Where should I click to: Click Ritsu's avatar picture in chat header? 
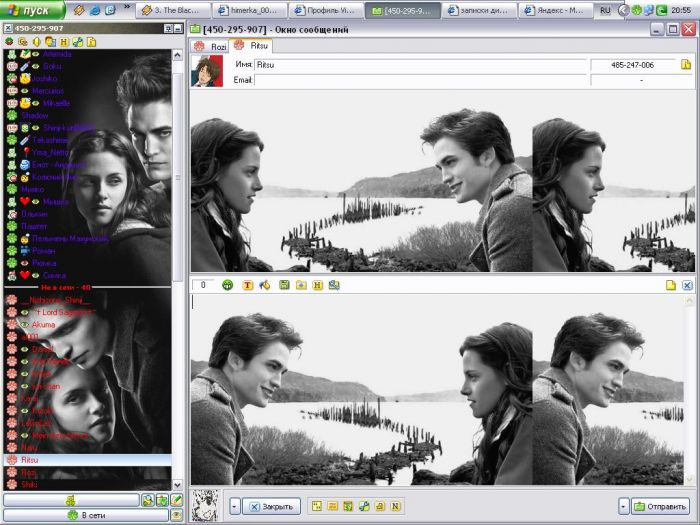point(207,71)
